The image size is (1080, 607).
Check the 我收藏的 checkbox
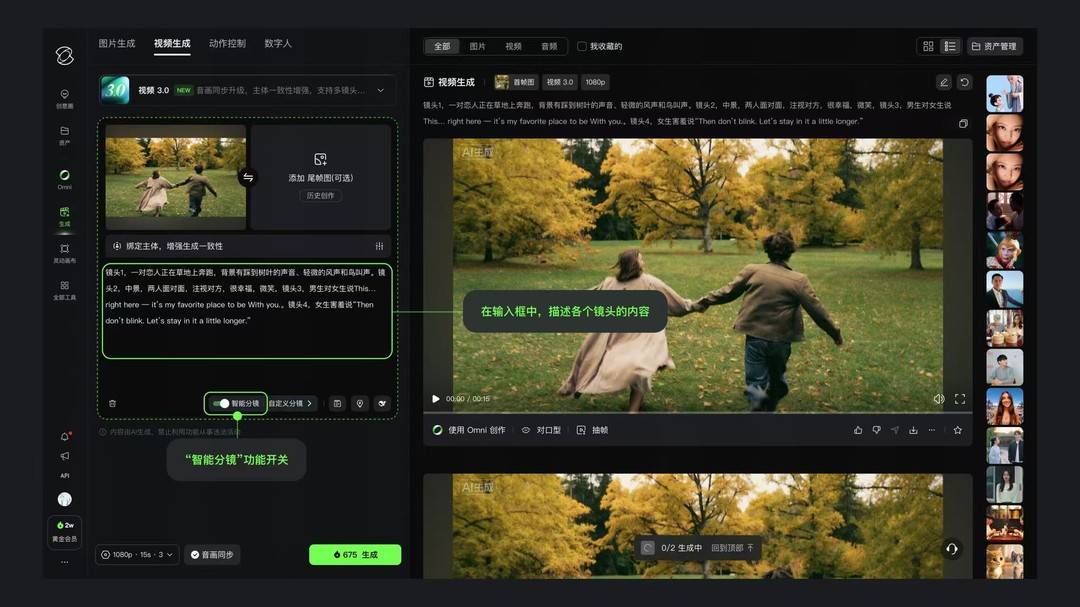tap(582, 46)
